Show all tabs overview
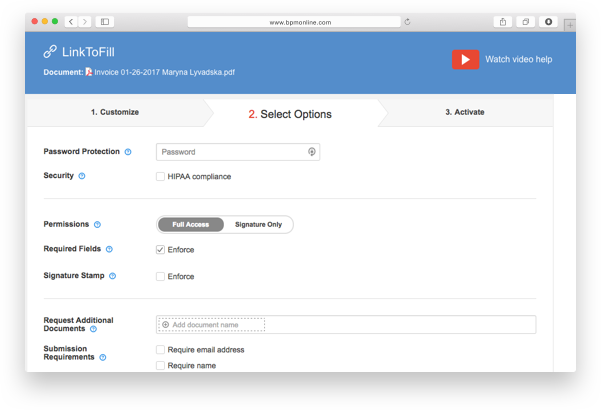Image resolution: width=601 pixels, height=410 pixels. 525,22
